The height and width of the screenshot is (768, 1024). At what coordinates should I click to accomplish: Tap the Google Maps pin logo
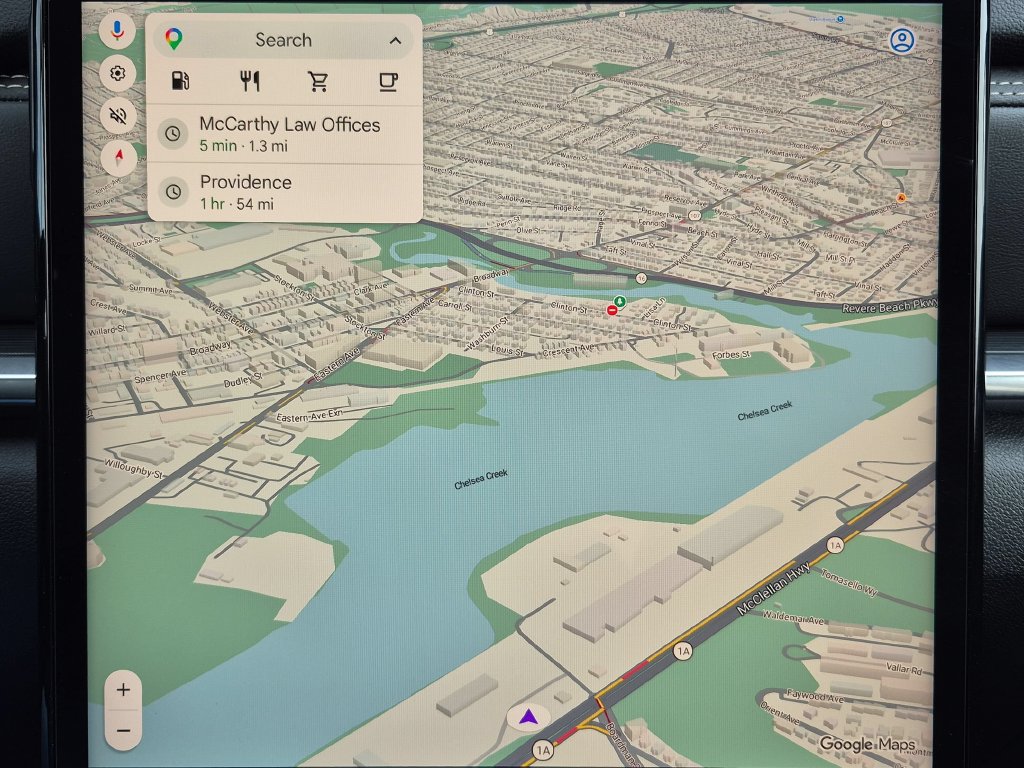173,39
